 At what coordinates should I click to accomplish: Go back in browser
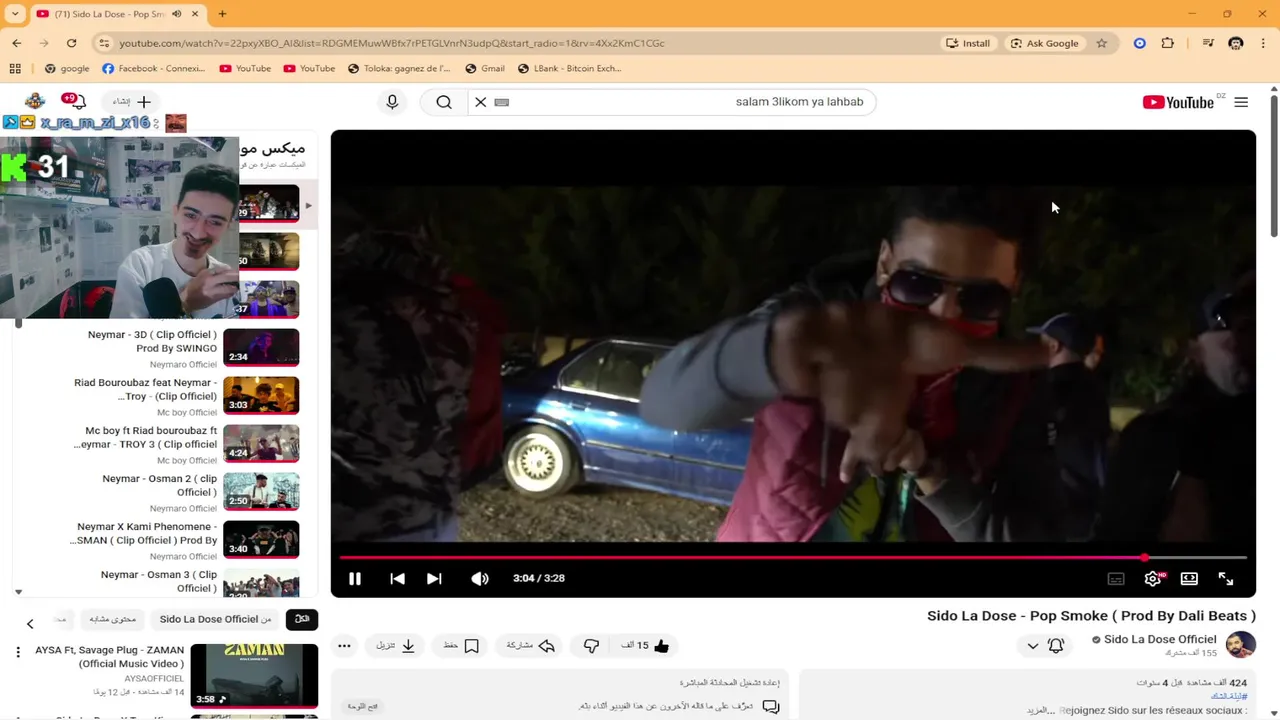click(17, 43)
